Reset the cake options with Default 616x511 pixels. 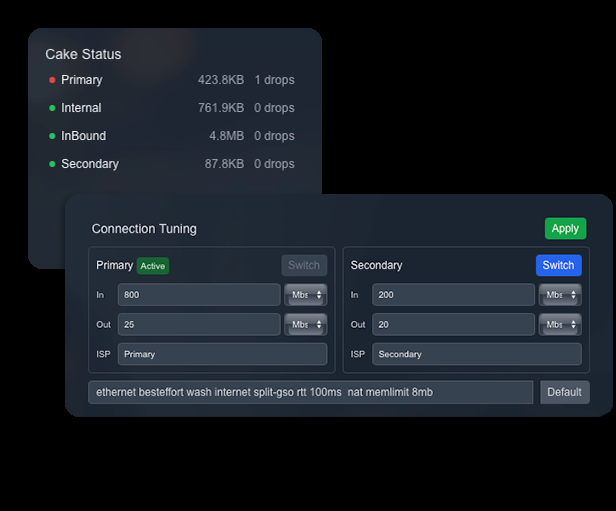[564, 392]
